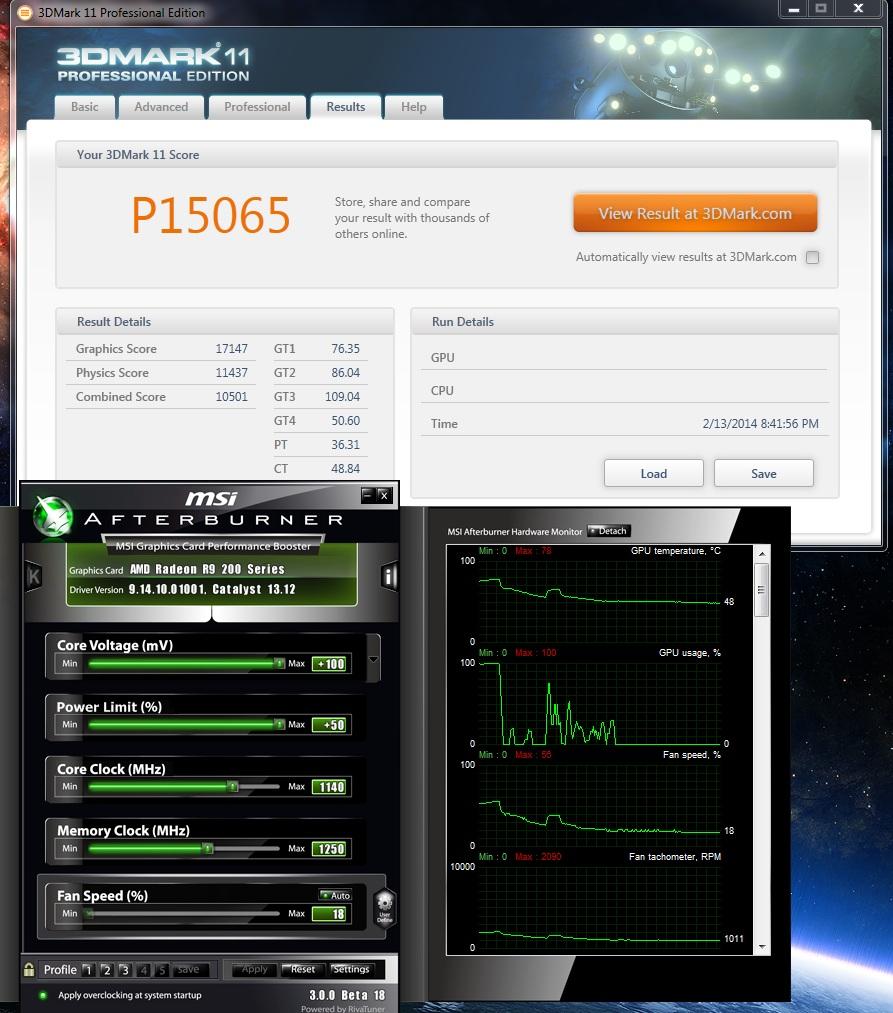
Task: Click the Power Limit +50 value field
Action: tap(330, 725)
